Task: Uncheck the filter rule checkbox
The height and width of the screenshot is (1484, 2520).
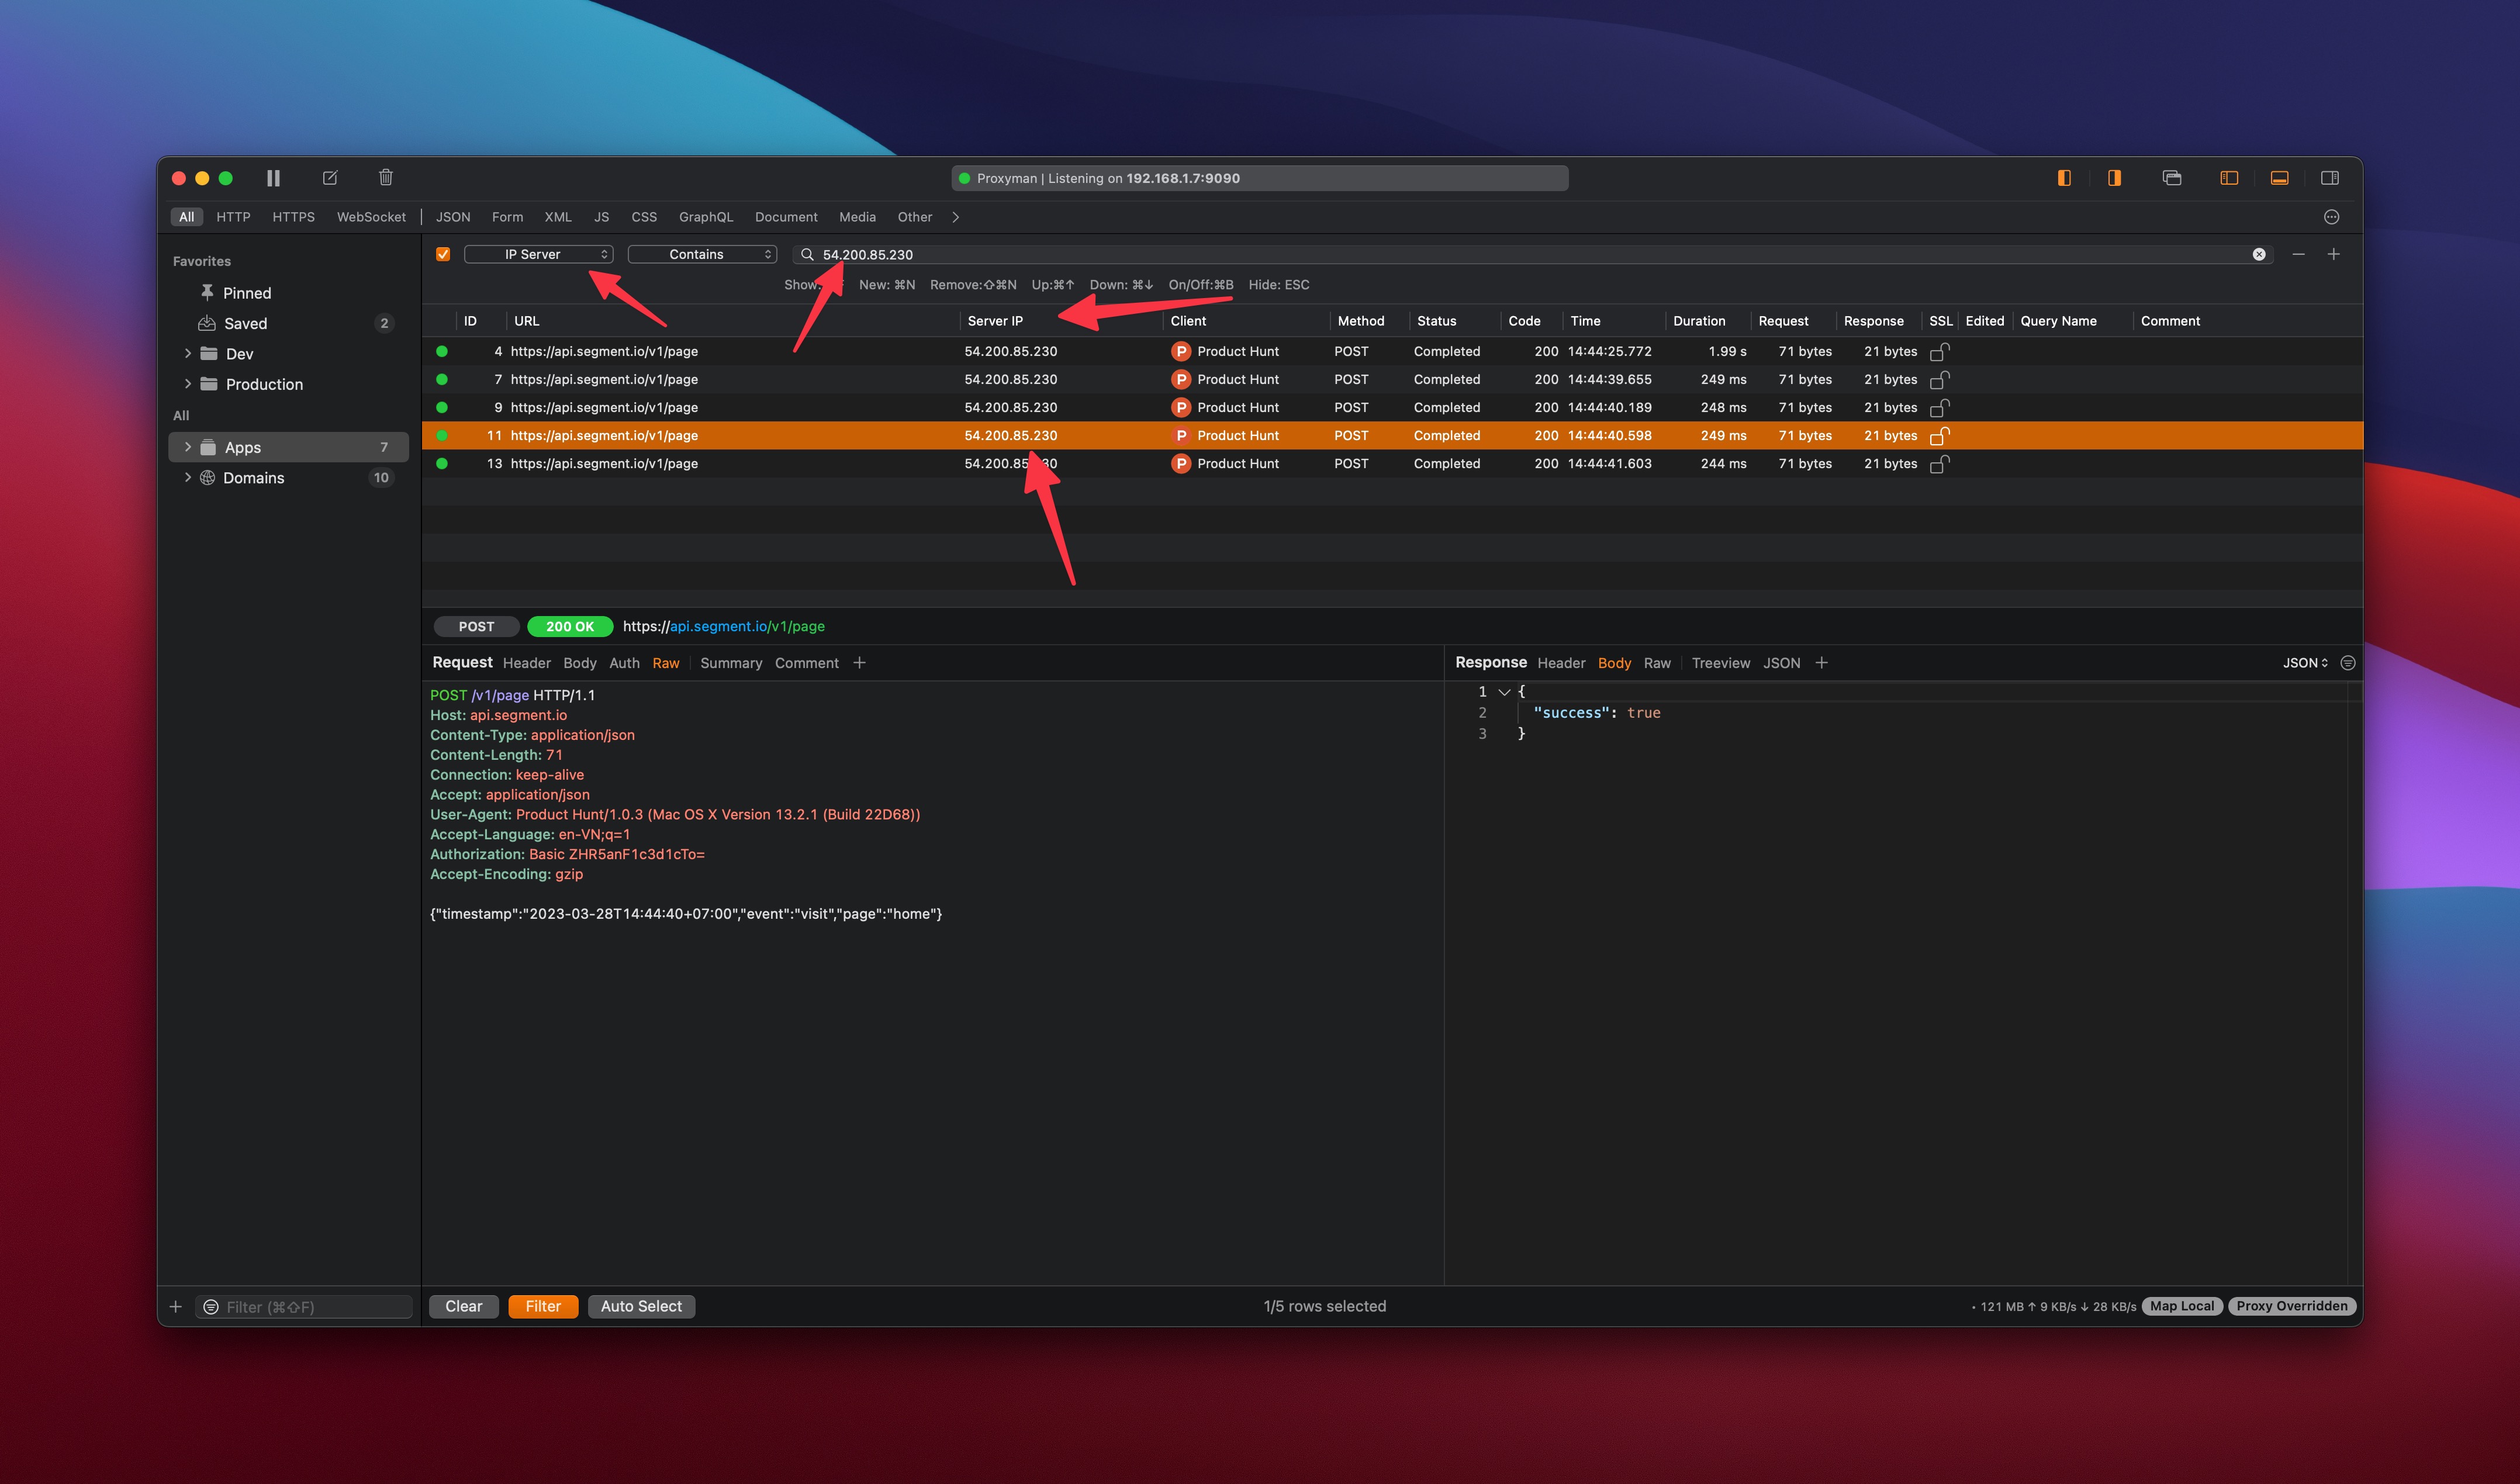Action: point(443,254)
